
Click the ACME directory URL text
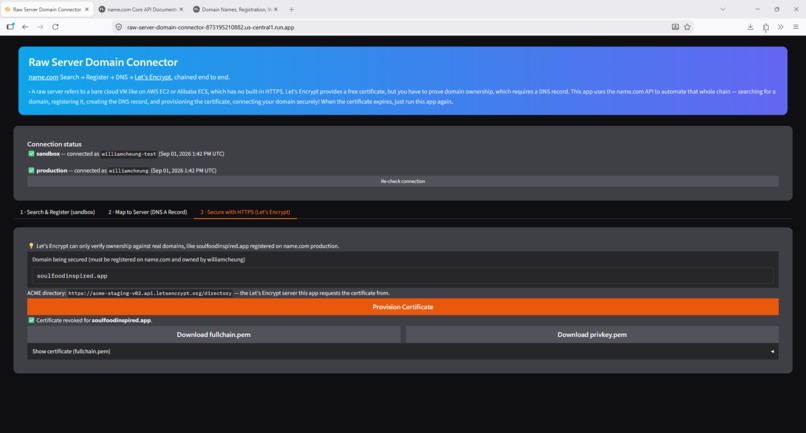point(150,293)
